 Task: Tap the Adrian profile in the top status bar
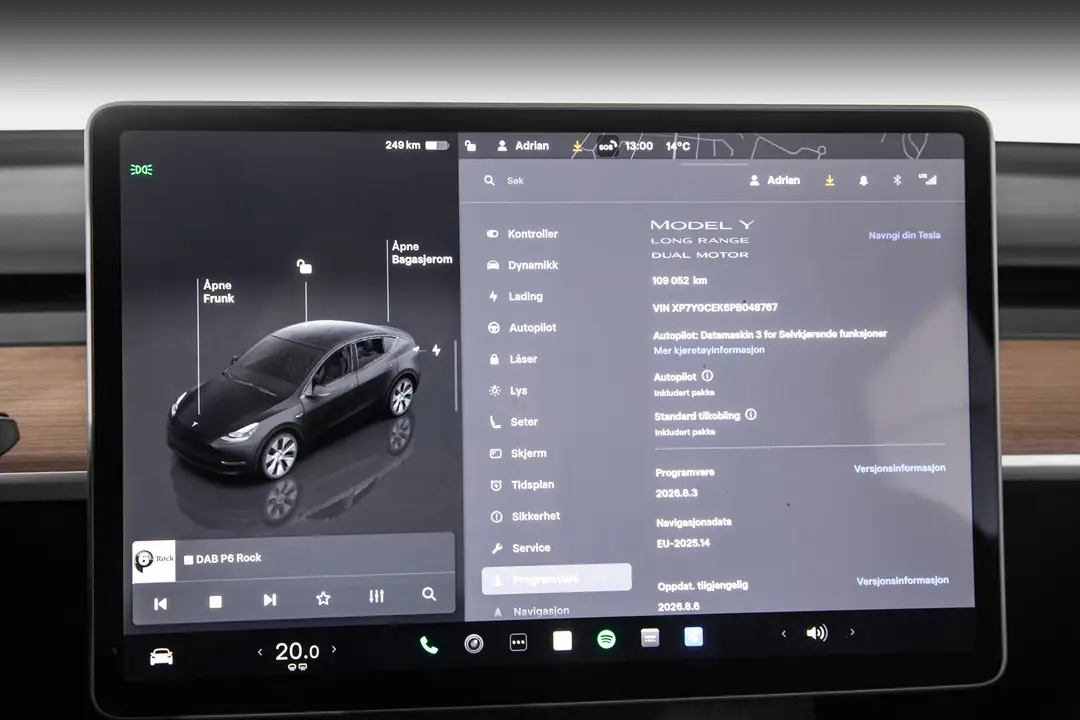(x=523, y=145)
